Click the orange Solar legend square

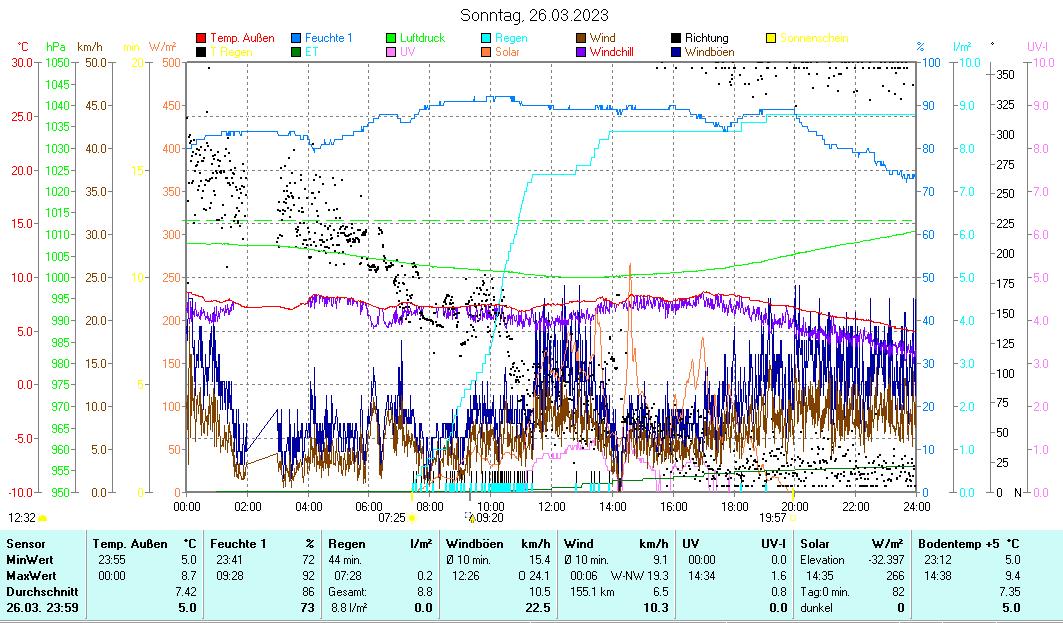coord(487,51)
